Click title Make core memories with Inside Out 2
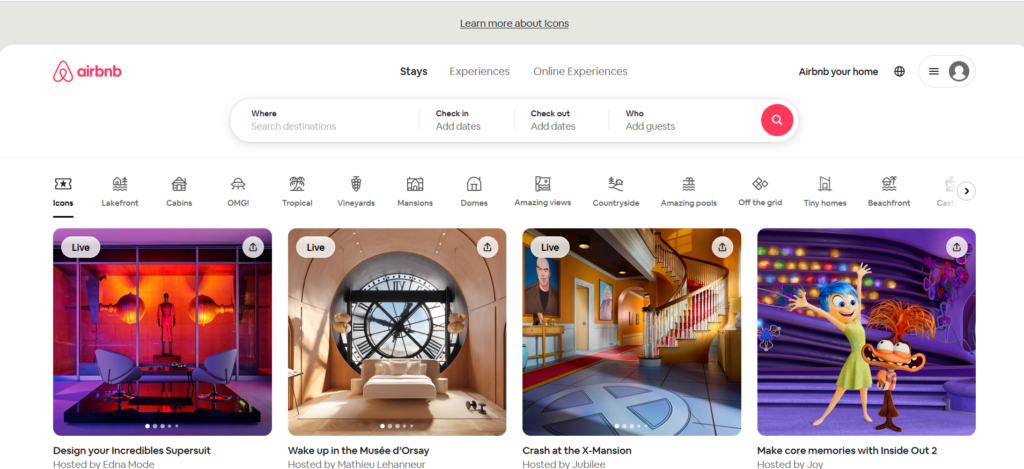The height and width of the screenshot is (469, 1024). click(847, 451)
